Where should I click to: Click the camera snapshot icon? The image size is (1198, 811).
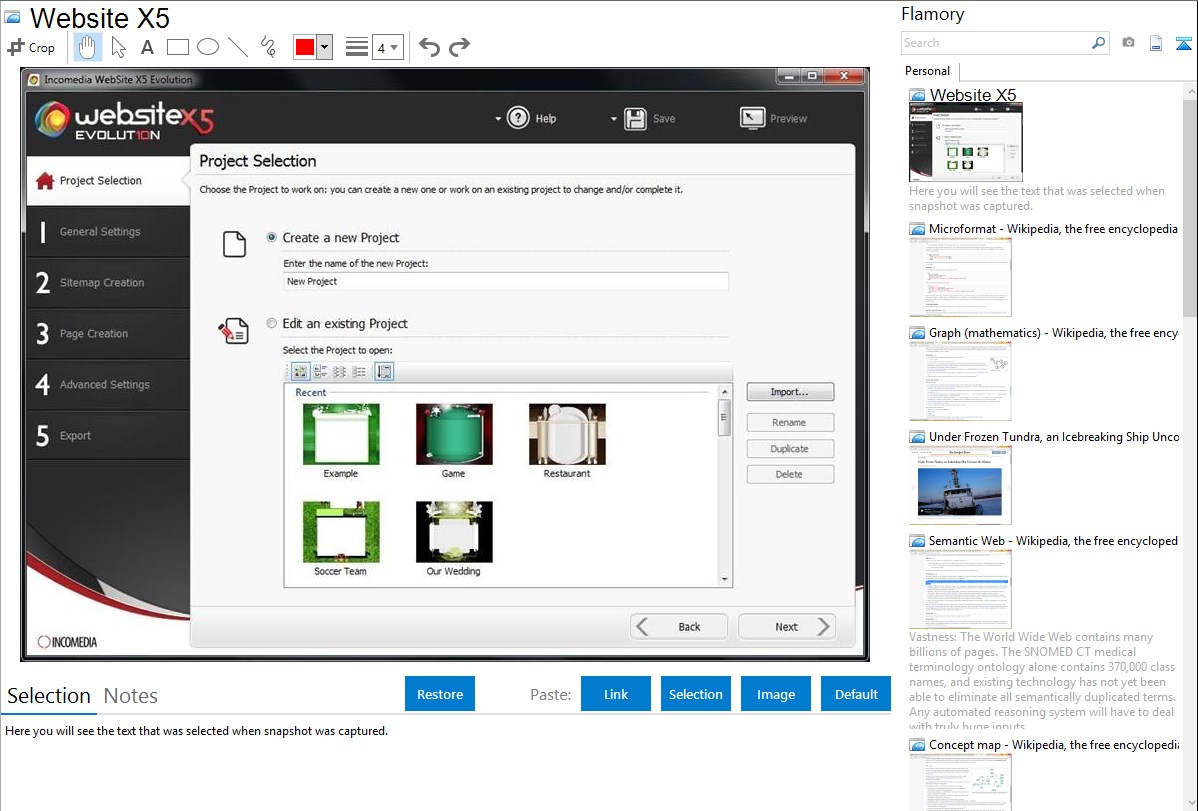tap(1128, 43)
